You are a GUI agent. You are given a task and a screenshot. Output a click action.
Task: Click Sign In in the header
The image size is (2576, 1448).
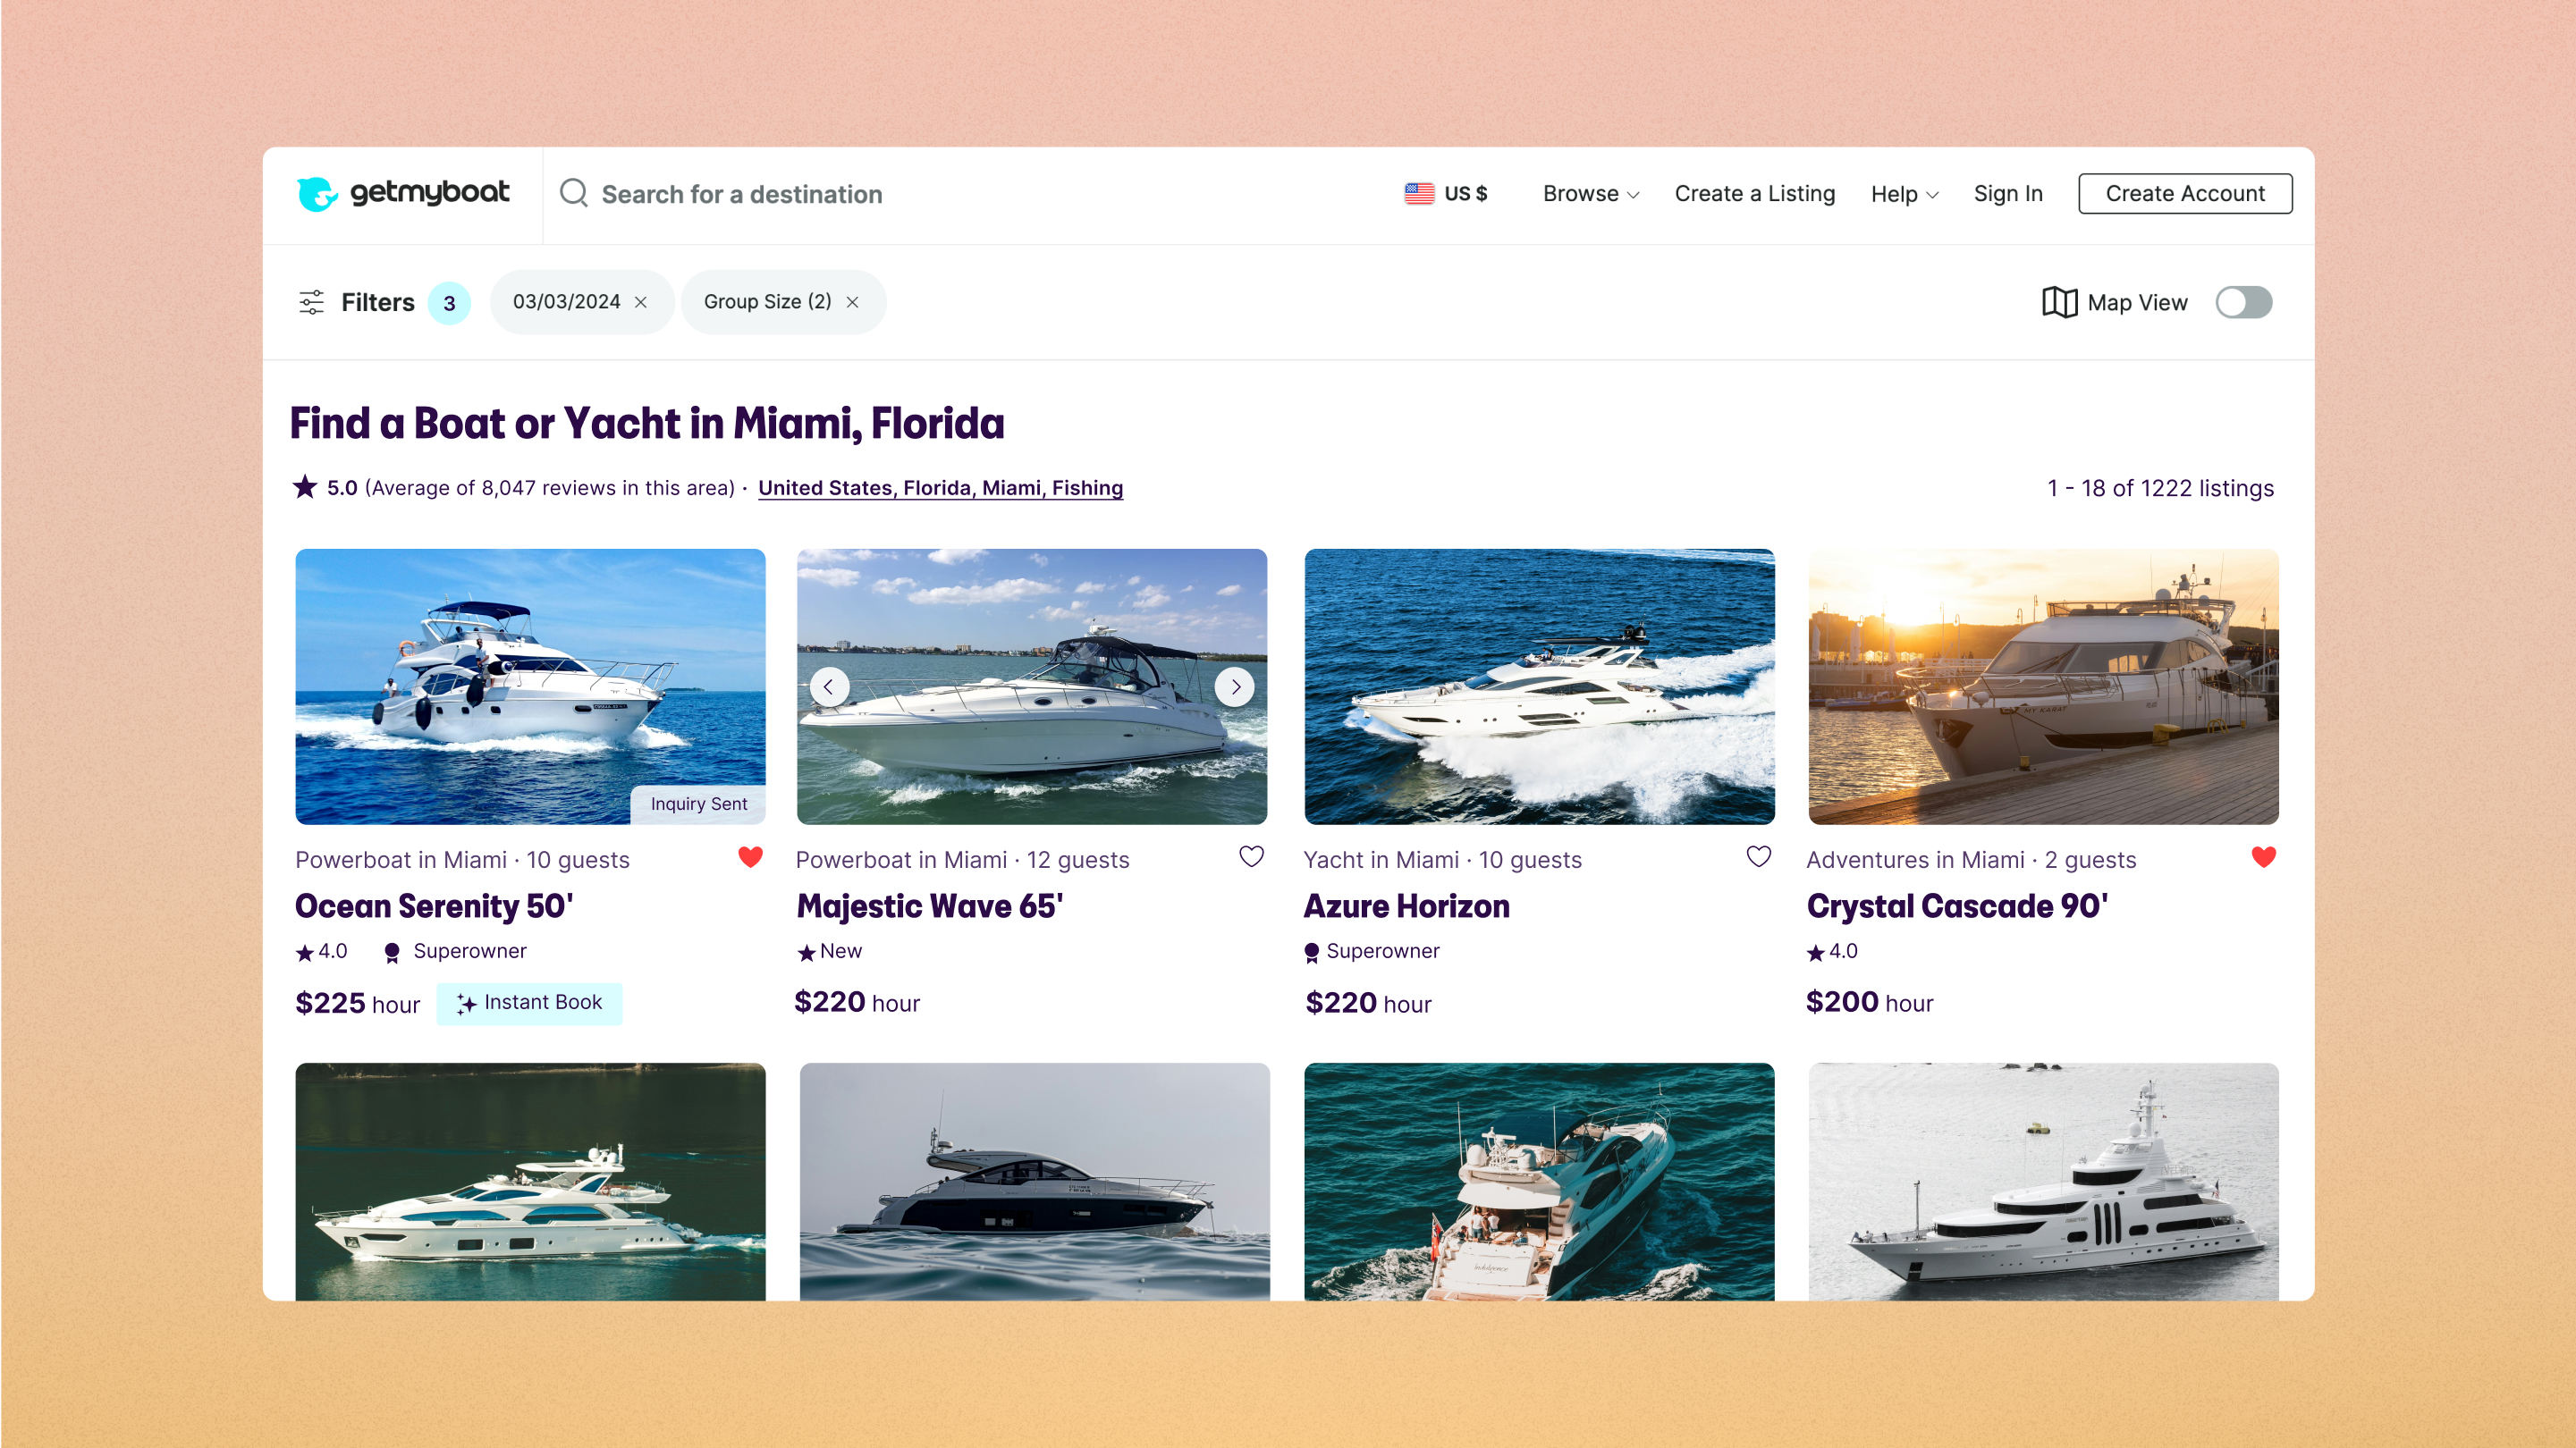click(2007, 193)
